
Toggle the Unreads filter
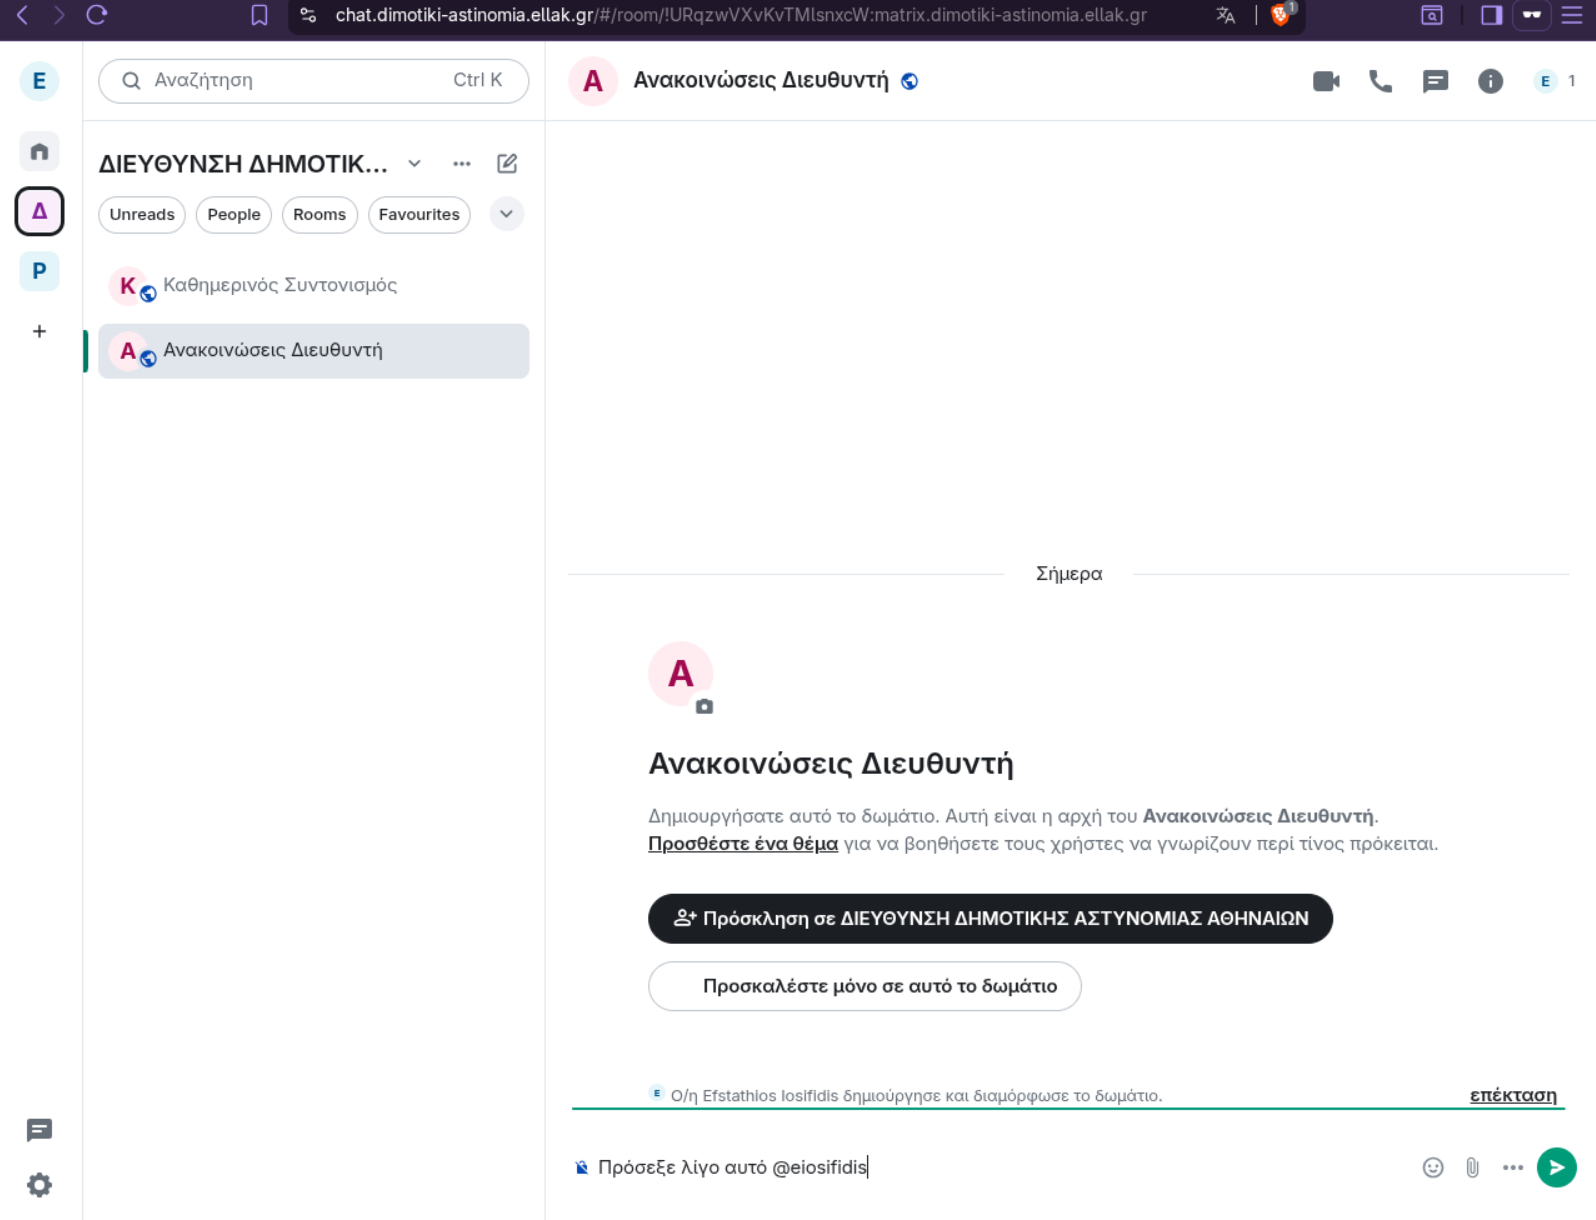click(142, 214)
